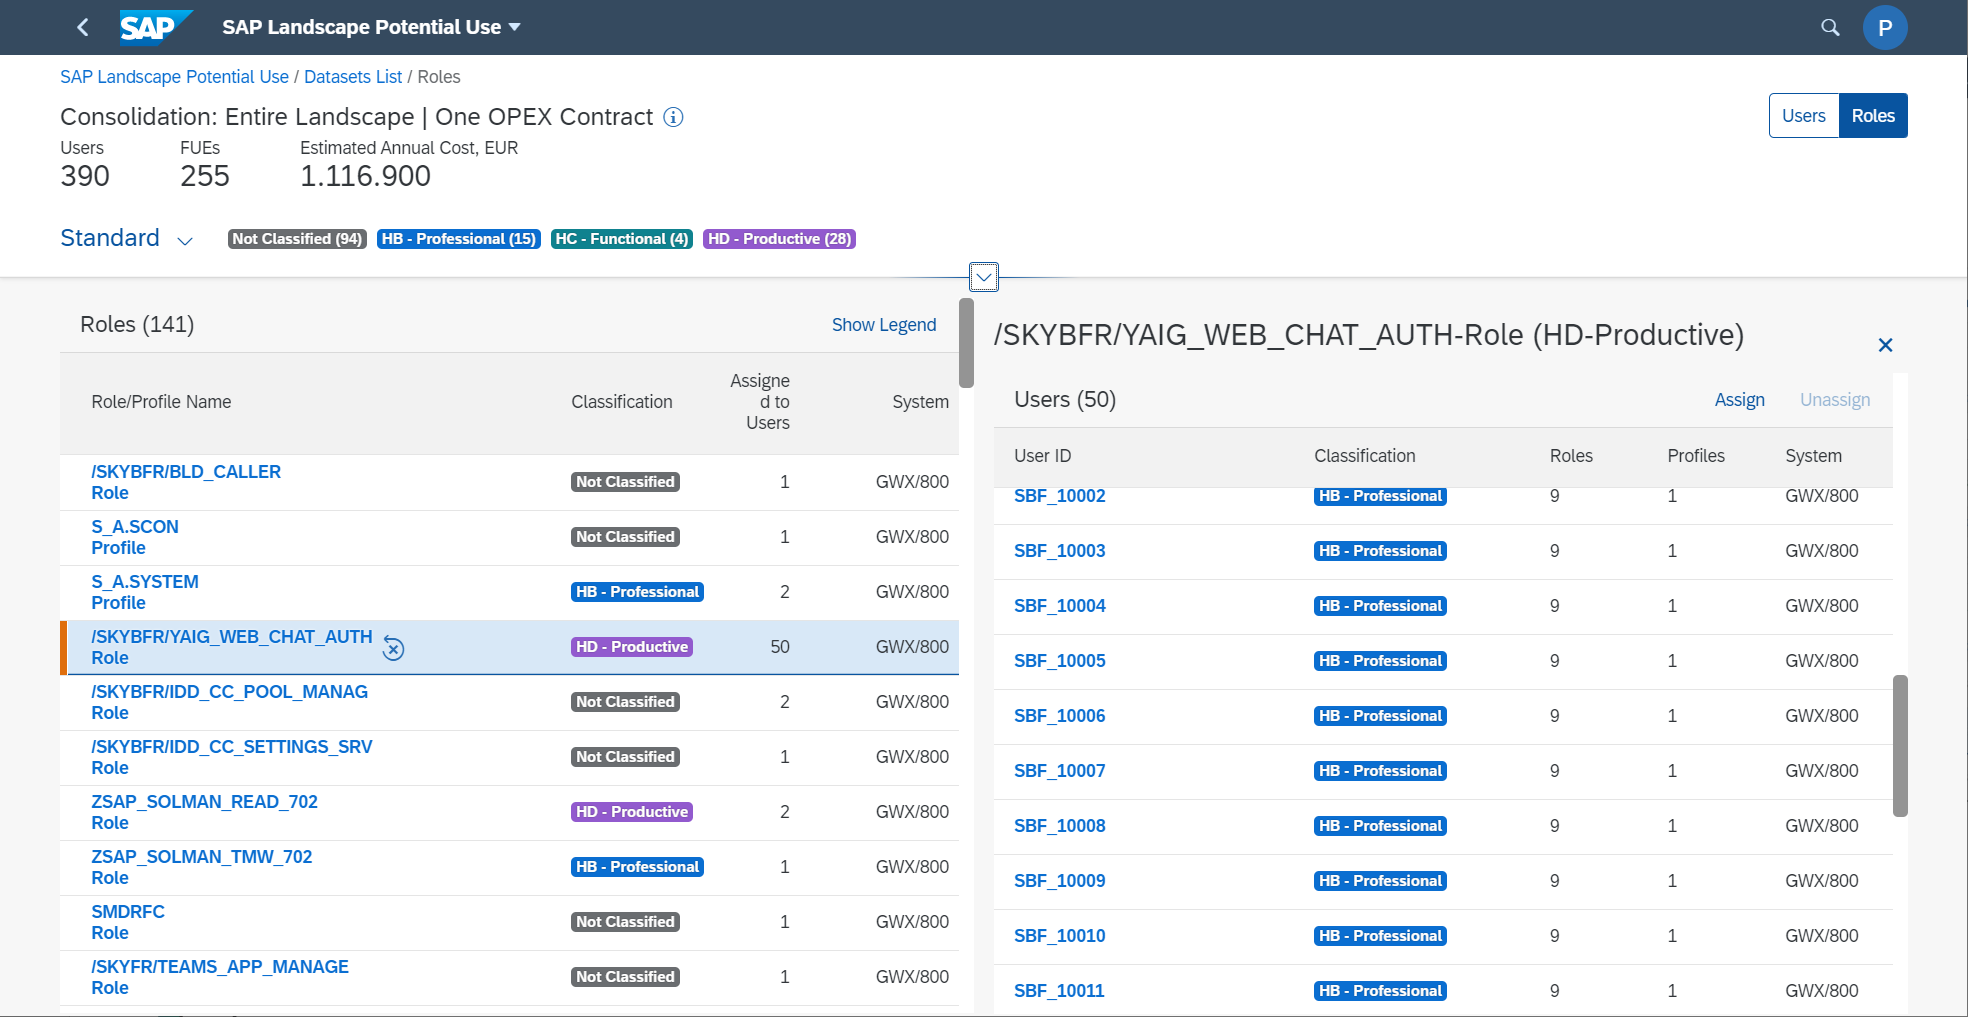Filter by Not Classified (94) tag
This screenshot has width=1968, height=1017.
pyautogui.click(x=297, y=239)
